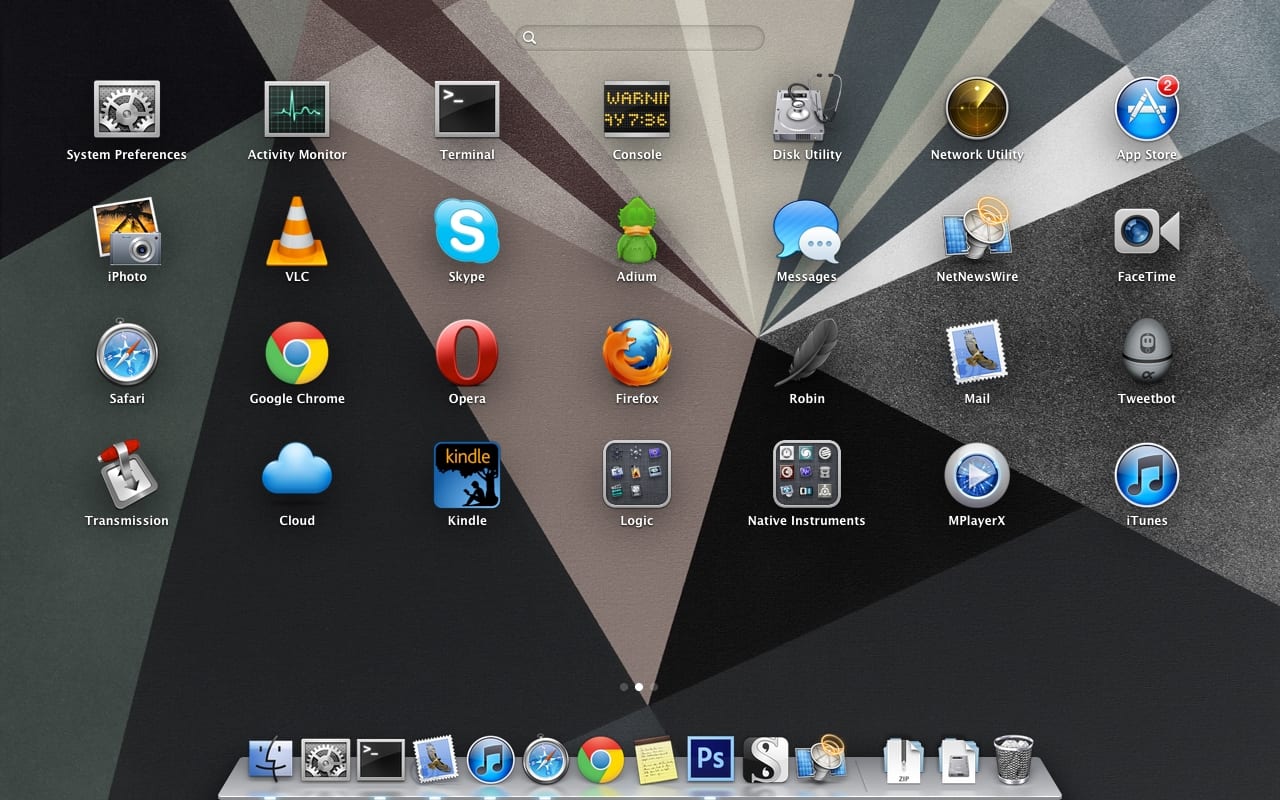Open the Adium messenger app
This screenshot has width=1280, height=800.
(637, 231)
